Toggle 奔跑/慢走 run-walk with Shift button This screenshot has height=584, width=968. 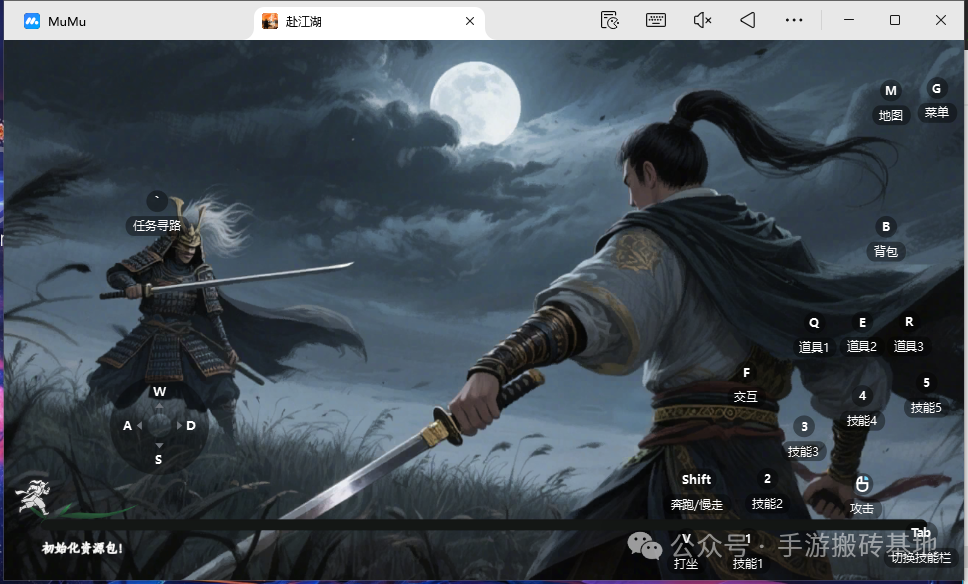[x=696, y=481]
